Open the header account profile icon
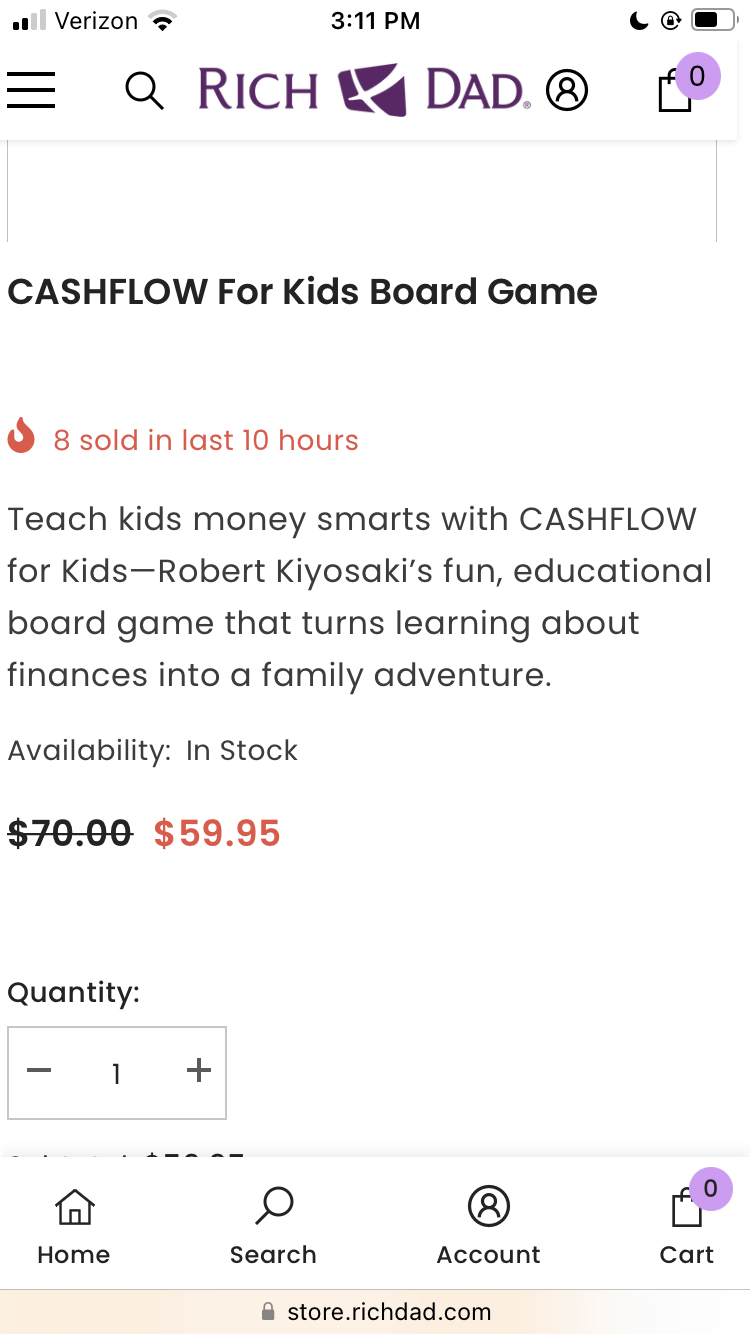750x1334 pixels. coord(567,91)
